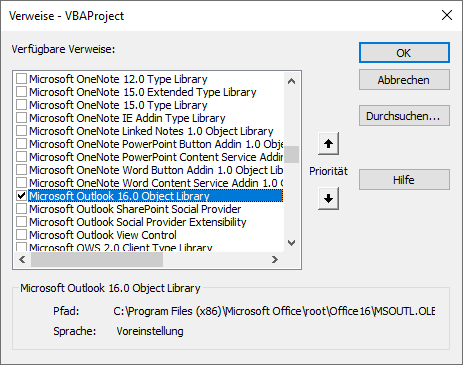Viewport: 463px width, 365px height.
Task: Enable OneNote Word Button Addin checkbox
Action: (x=22, y=170)
